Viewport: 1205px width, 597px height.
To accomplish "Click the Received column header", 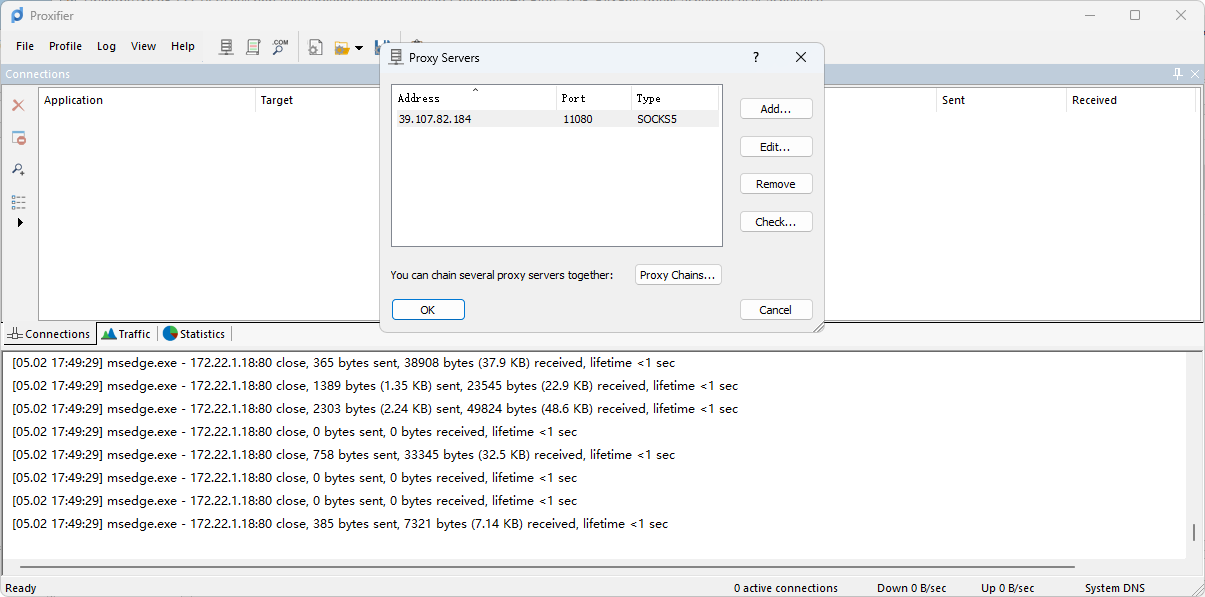I will tap(1131, 100).
